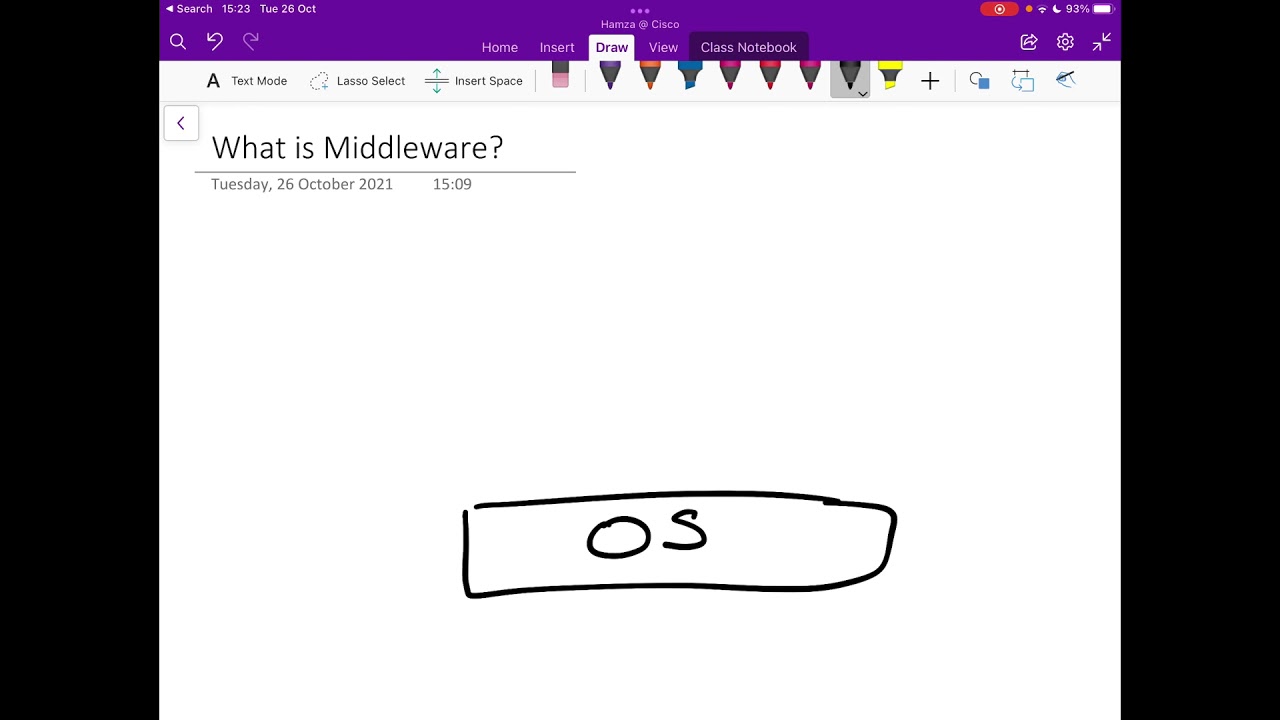Open the Shapes tool
Screen dimensions: 1280x720
coord(979,81)
